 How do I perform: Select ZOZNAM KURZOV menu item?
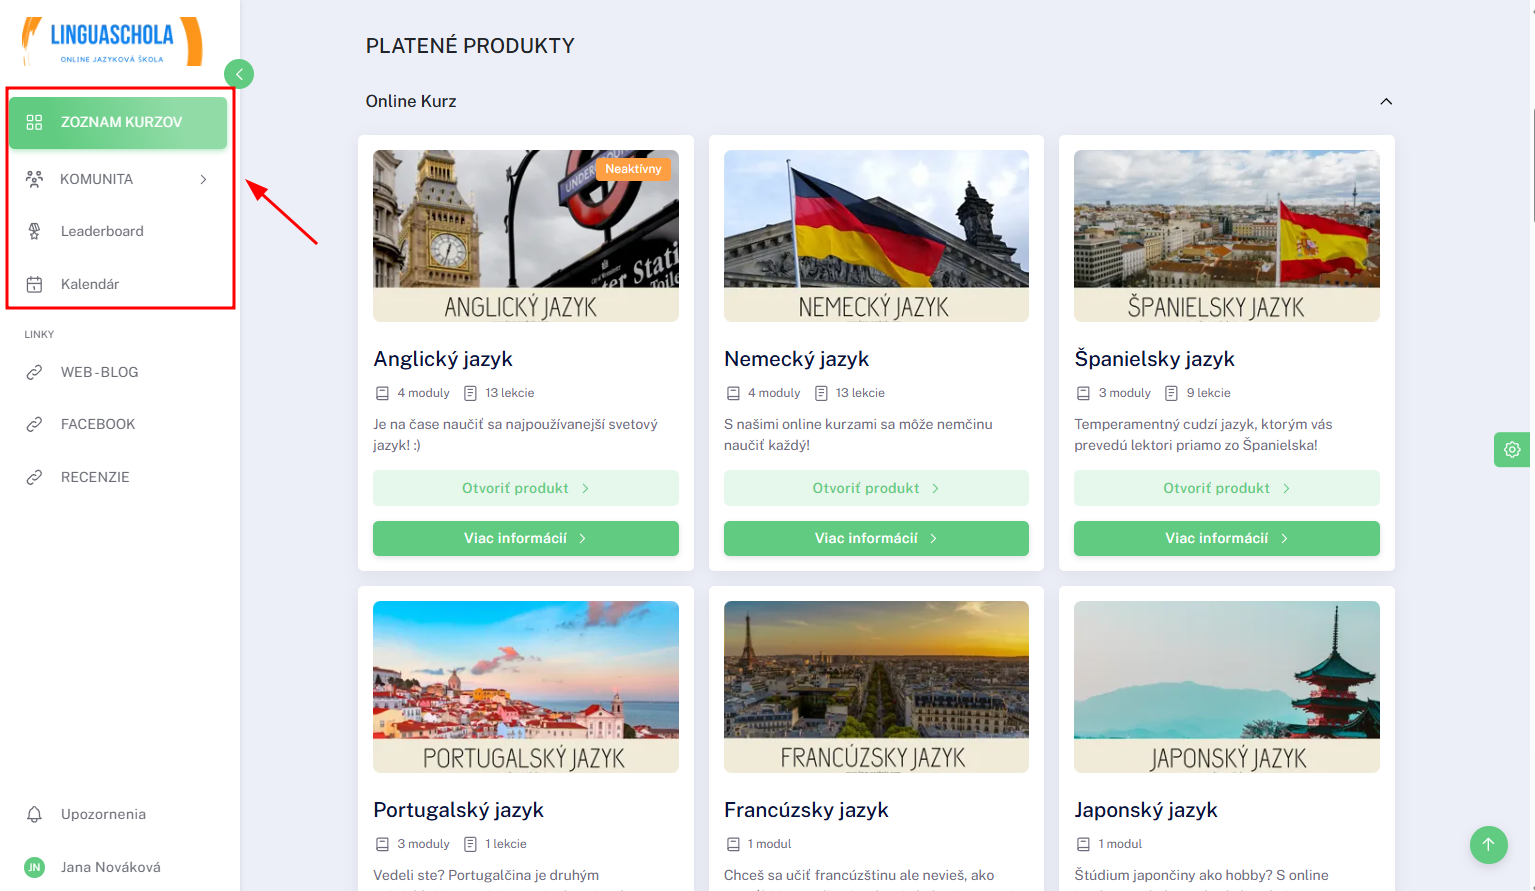click(118, 122)
